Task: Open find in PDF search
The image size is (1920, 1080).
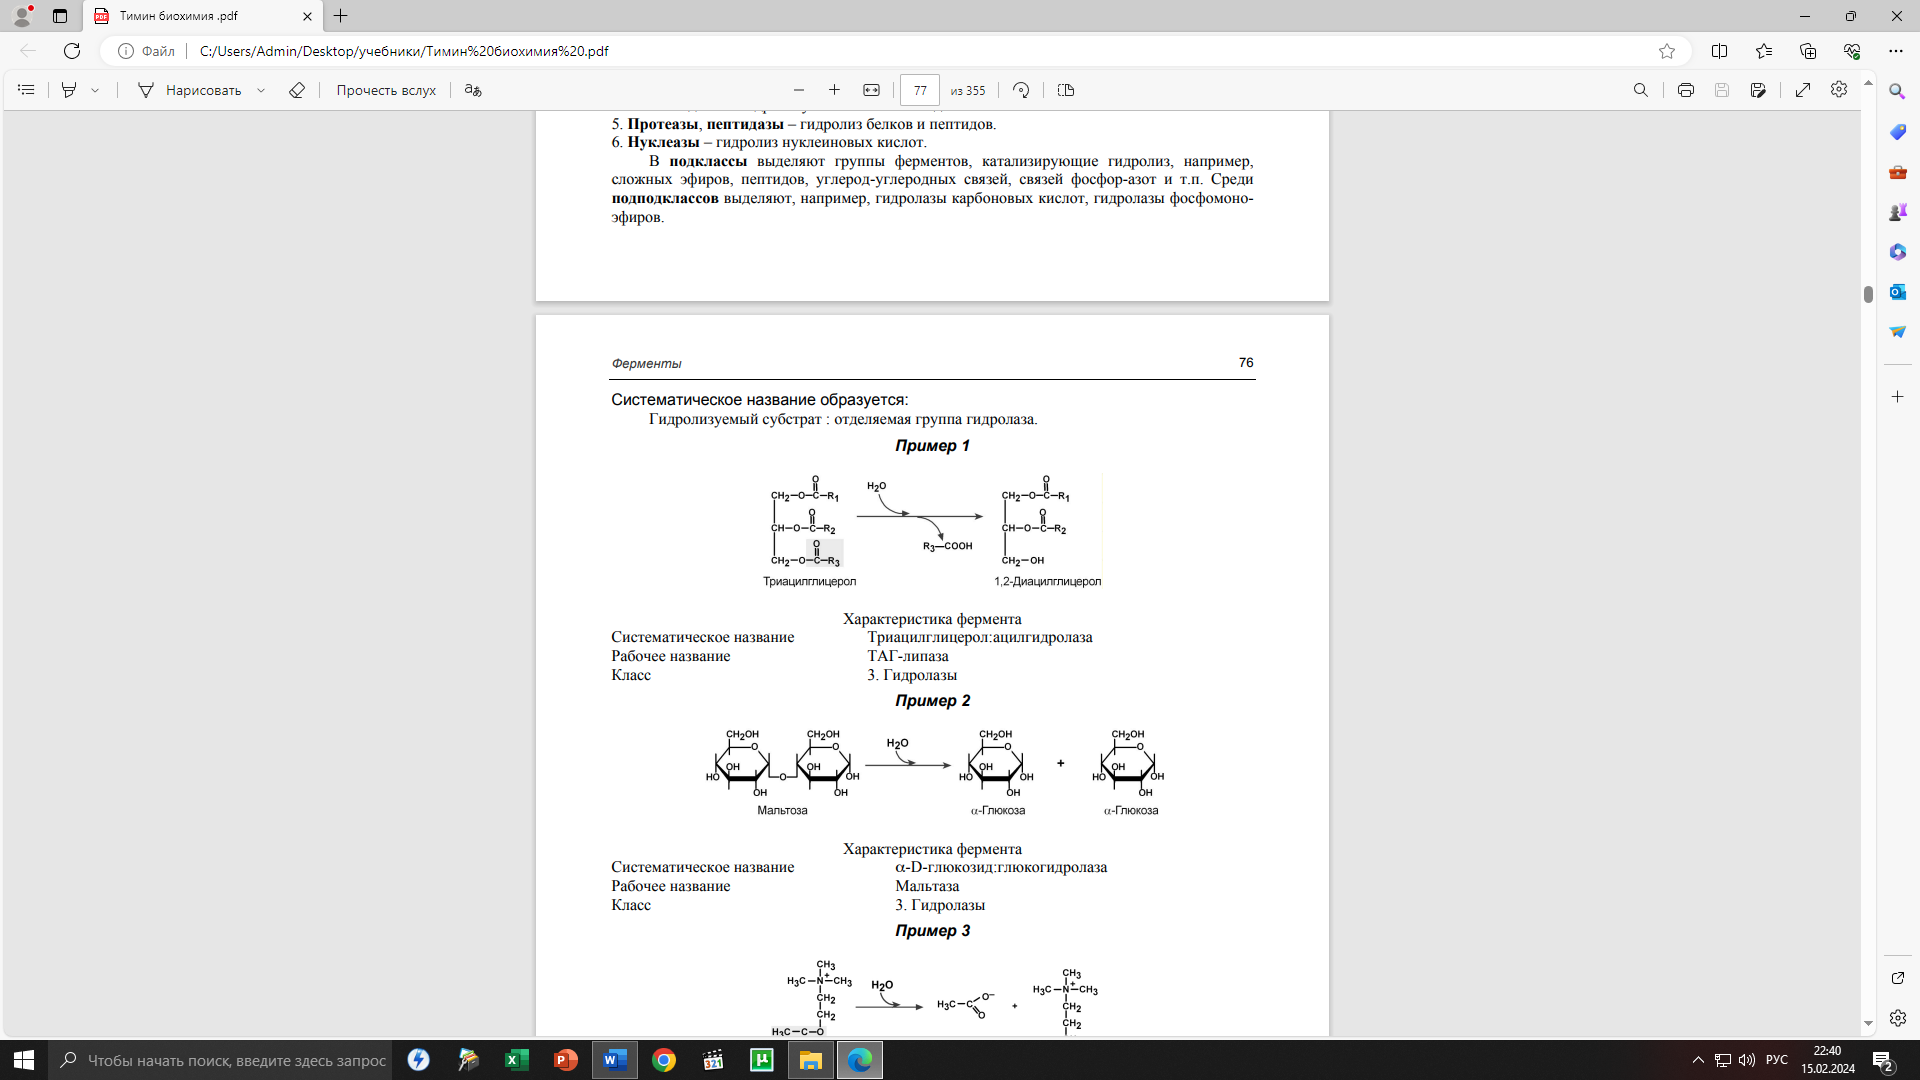Action: click(x=1640, y=90)
